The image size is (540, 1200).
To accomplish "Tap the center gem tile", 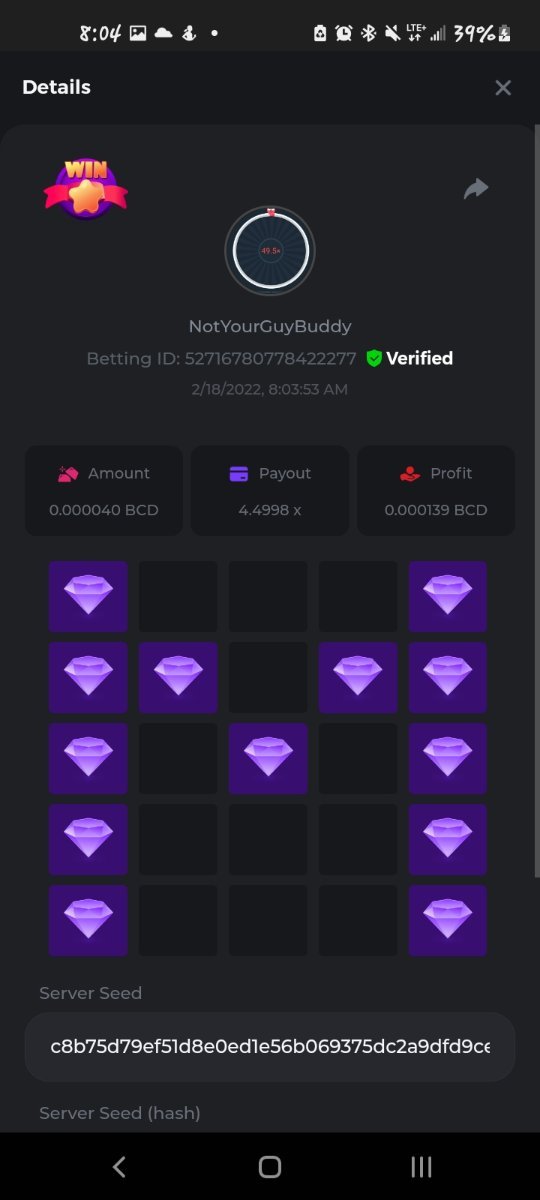I will [x=268, y=758].
